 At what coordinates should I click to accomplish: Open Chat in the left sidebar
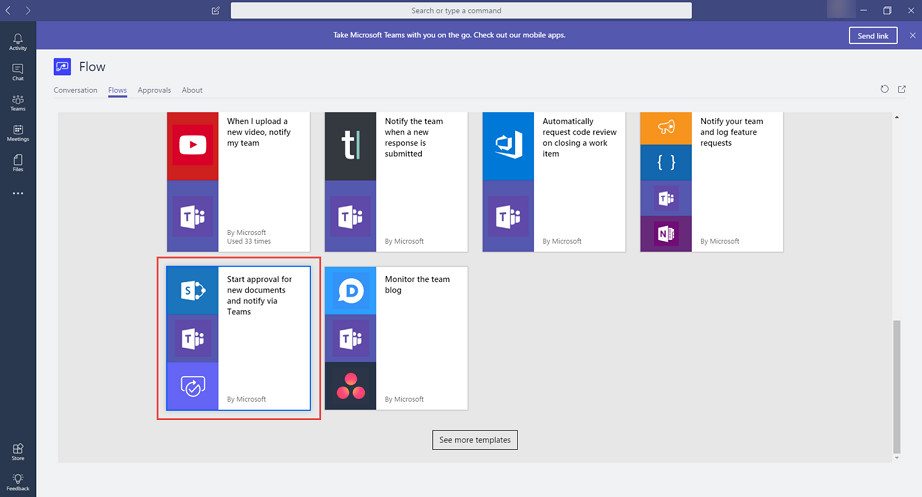pos(18,72)
